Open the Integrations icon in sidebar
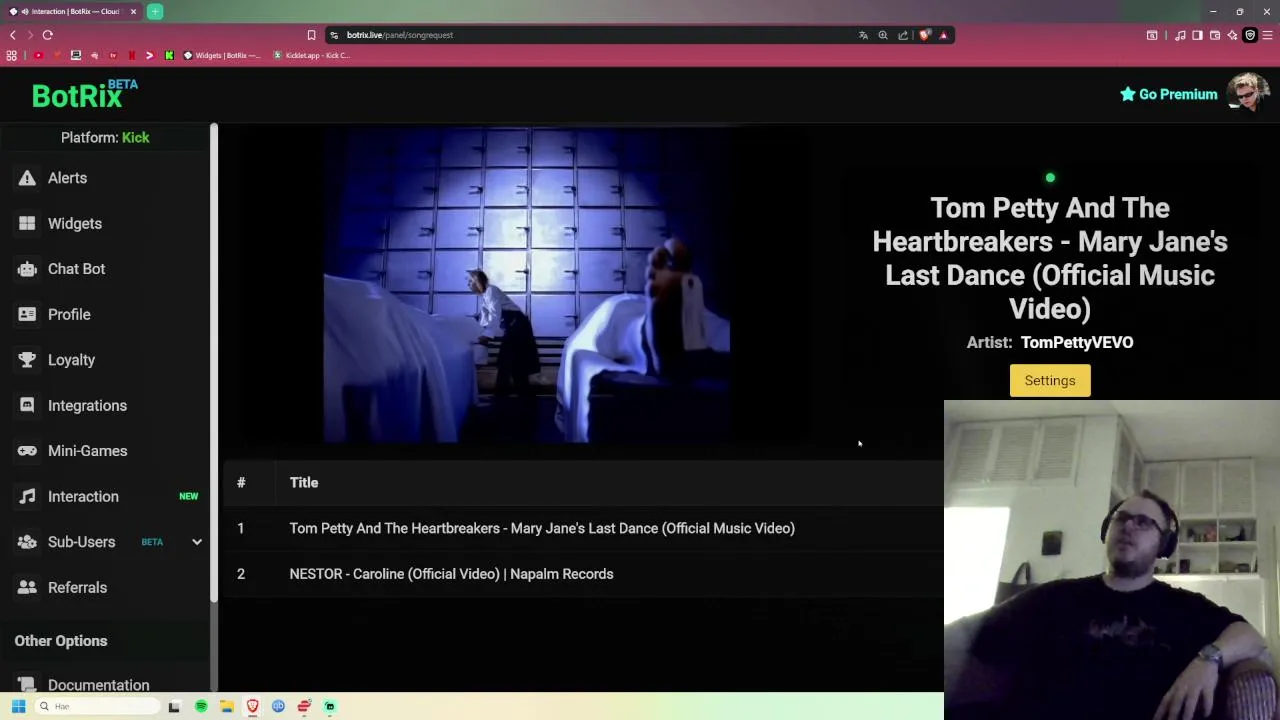The image size is (1280, 720). pyautogui.click(x=27, y=405)
